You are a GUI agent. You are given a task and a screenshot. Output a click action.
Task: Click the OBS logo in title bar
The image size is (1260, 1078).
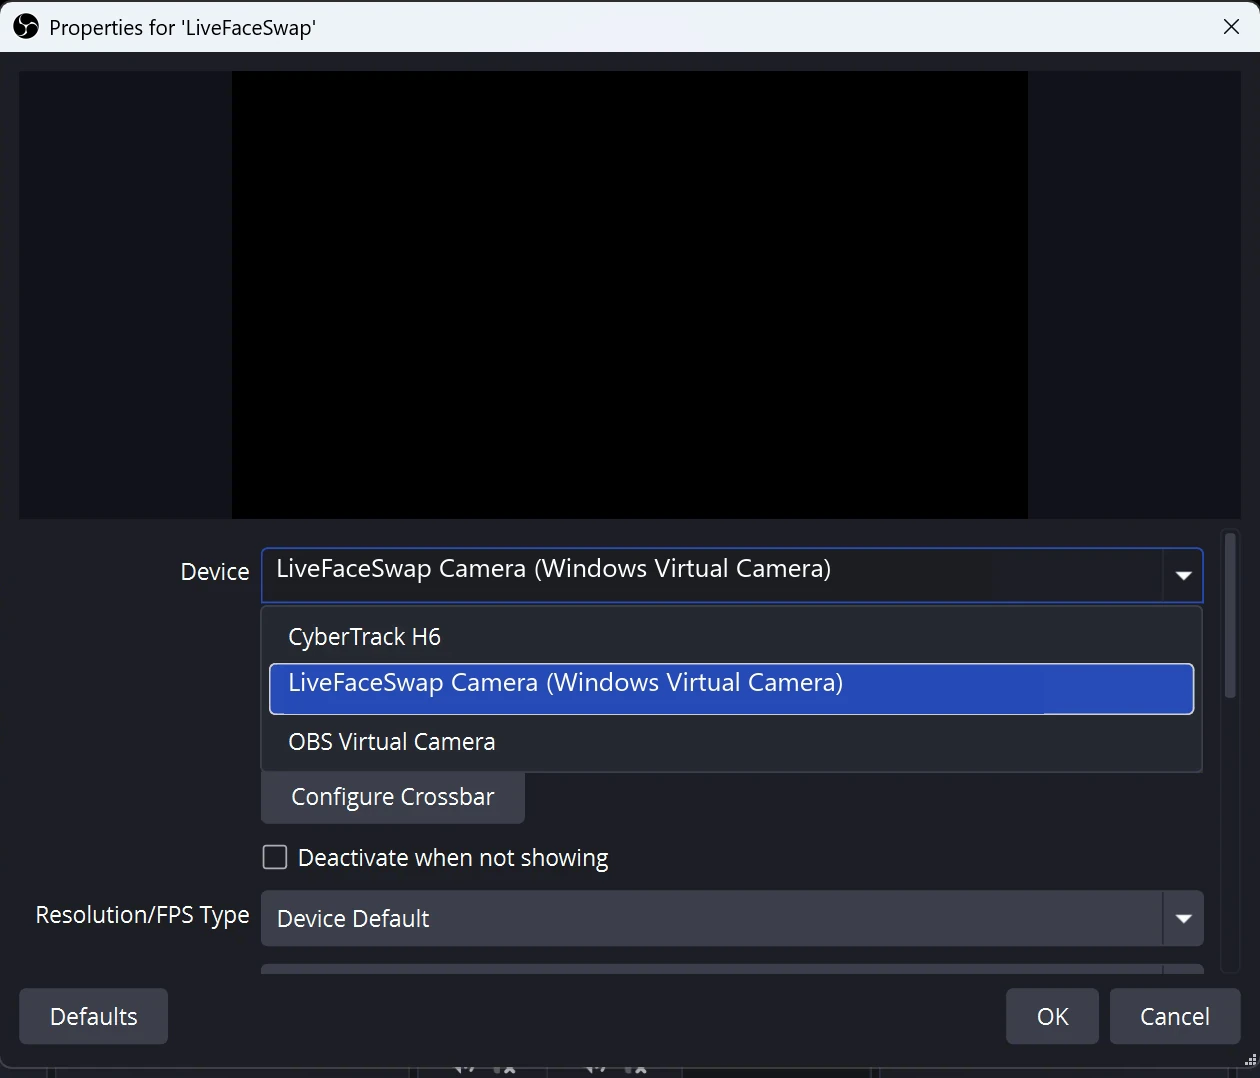click(x=26, y=27)
